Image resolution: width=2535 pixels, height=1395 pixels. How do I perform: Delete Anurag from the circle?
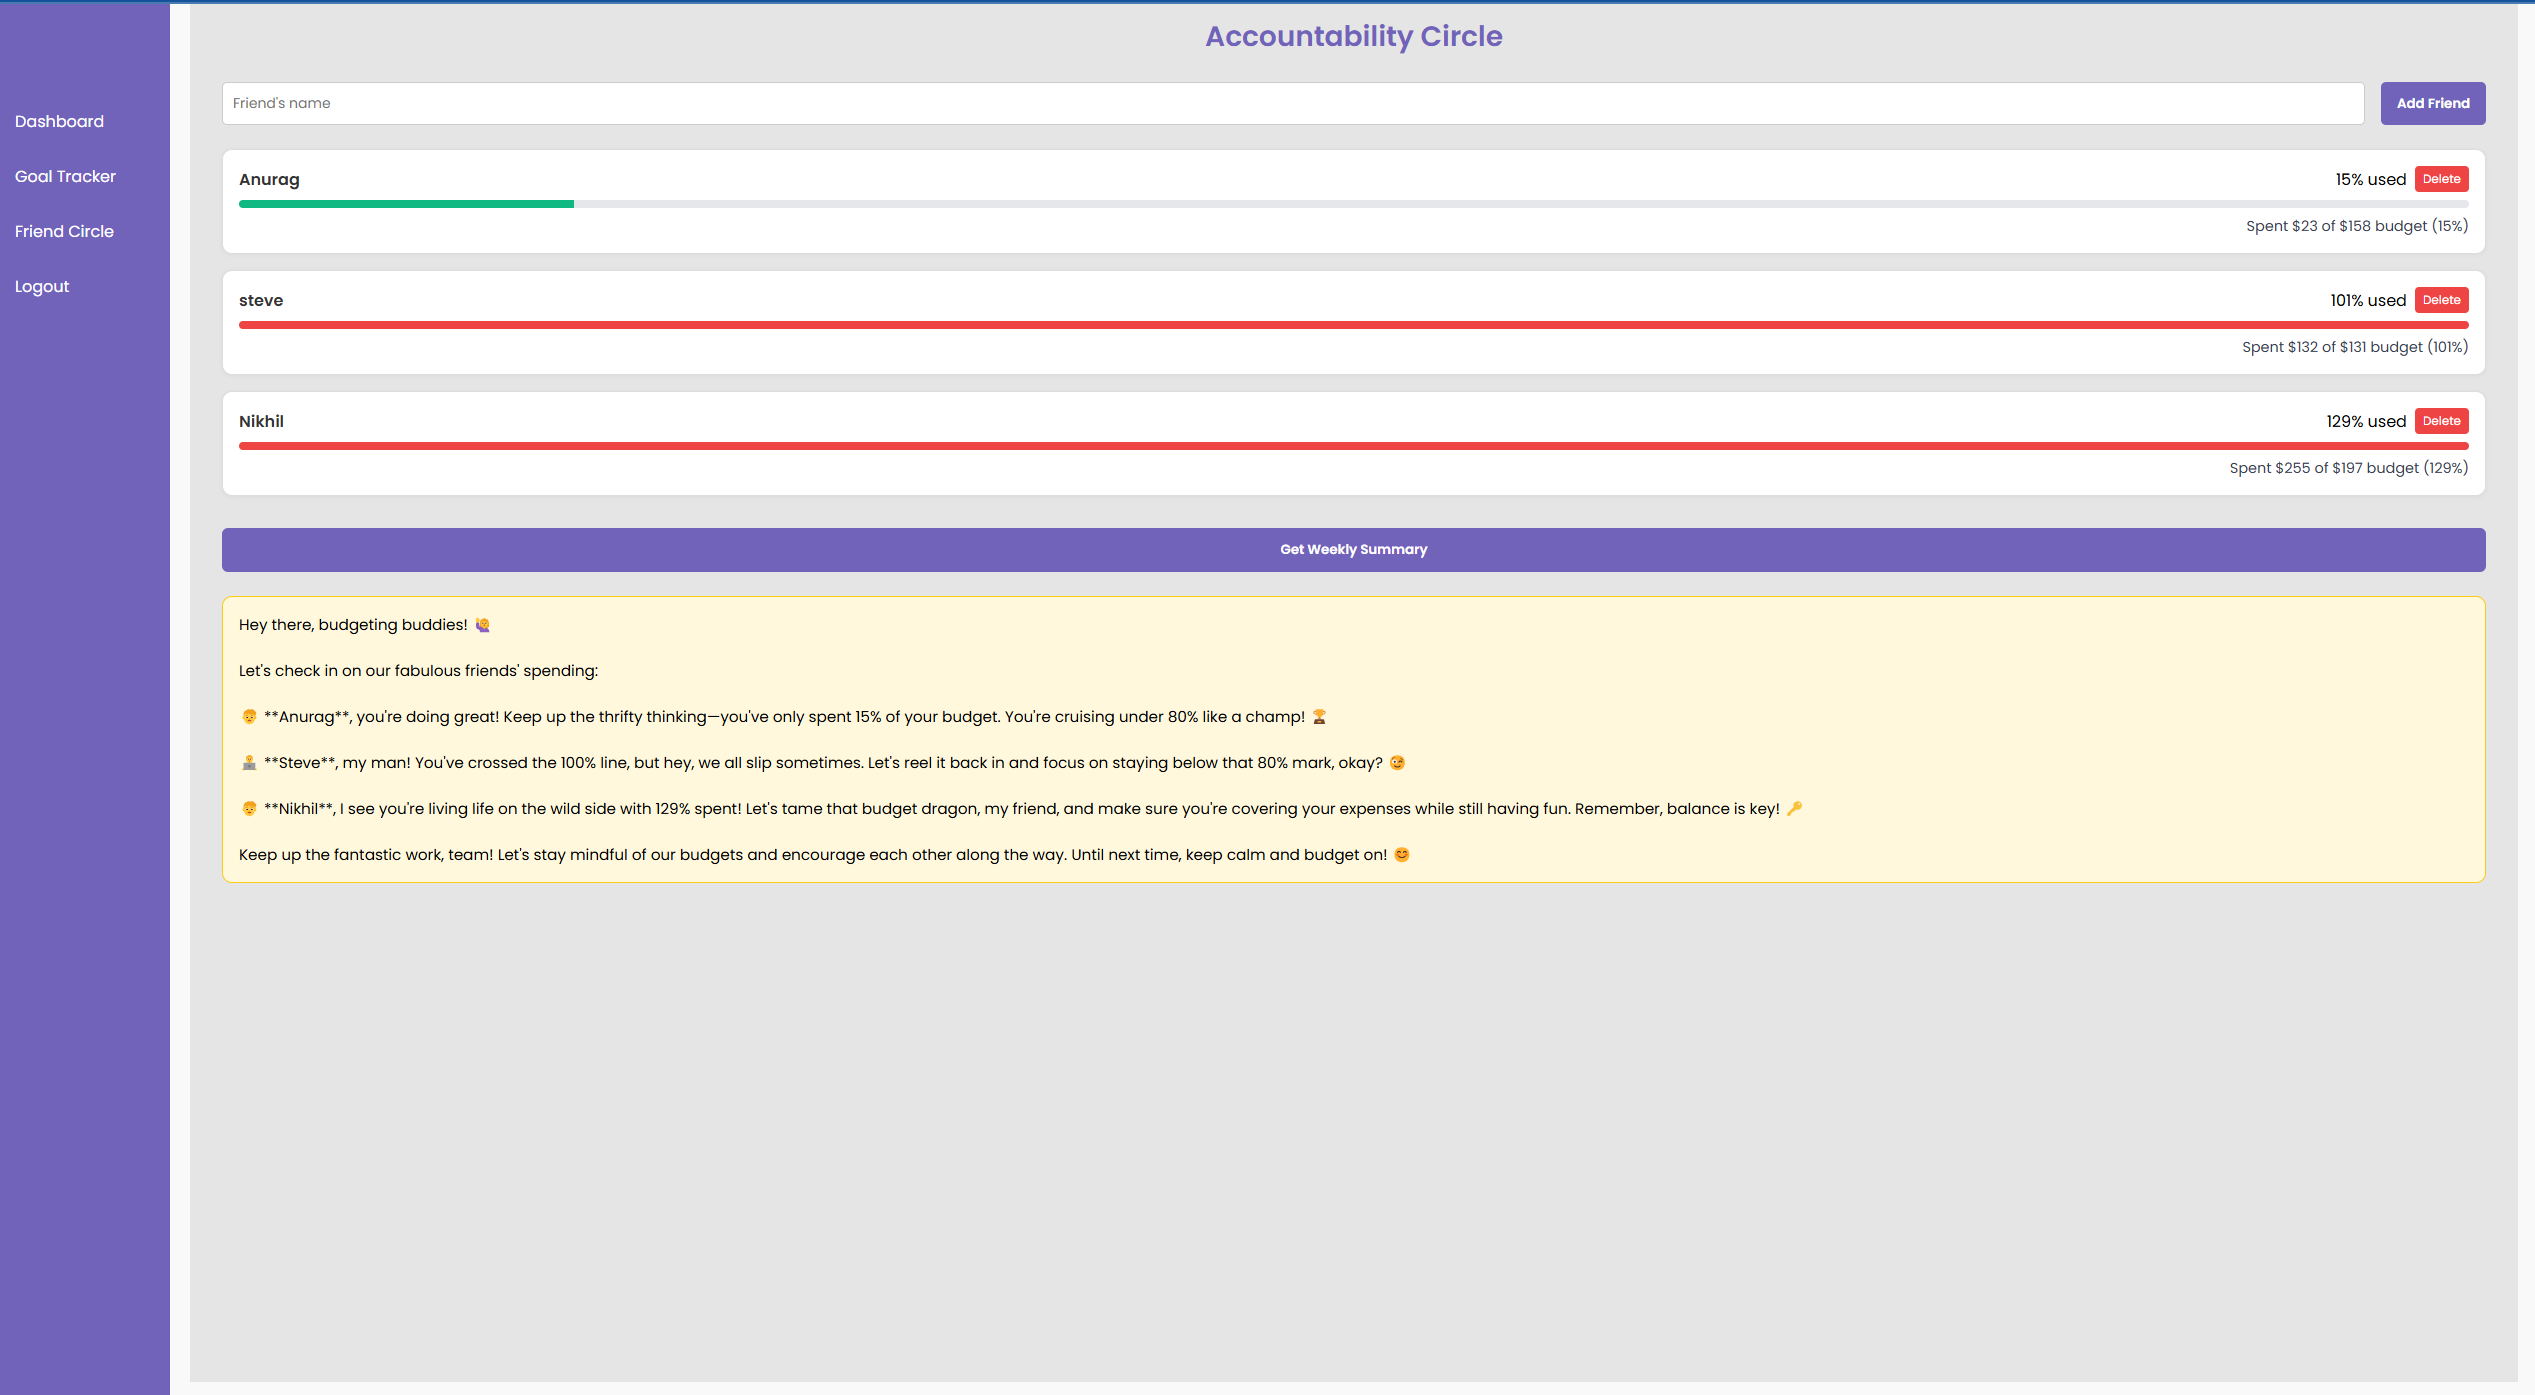pos(2441,179)
